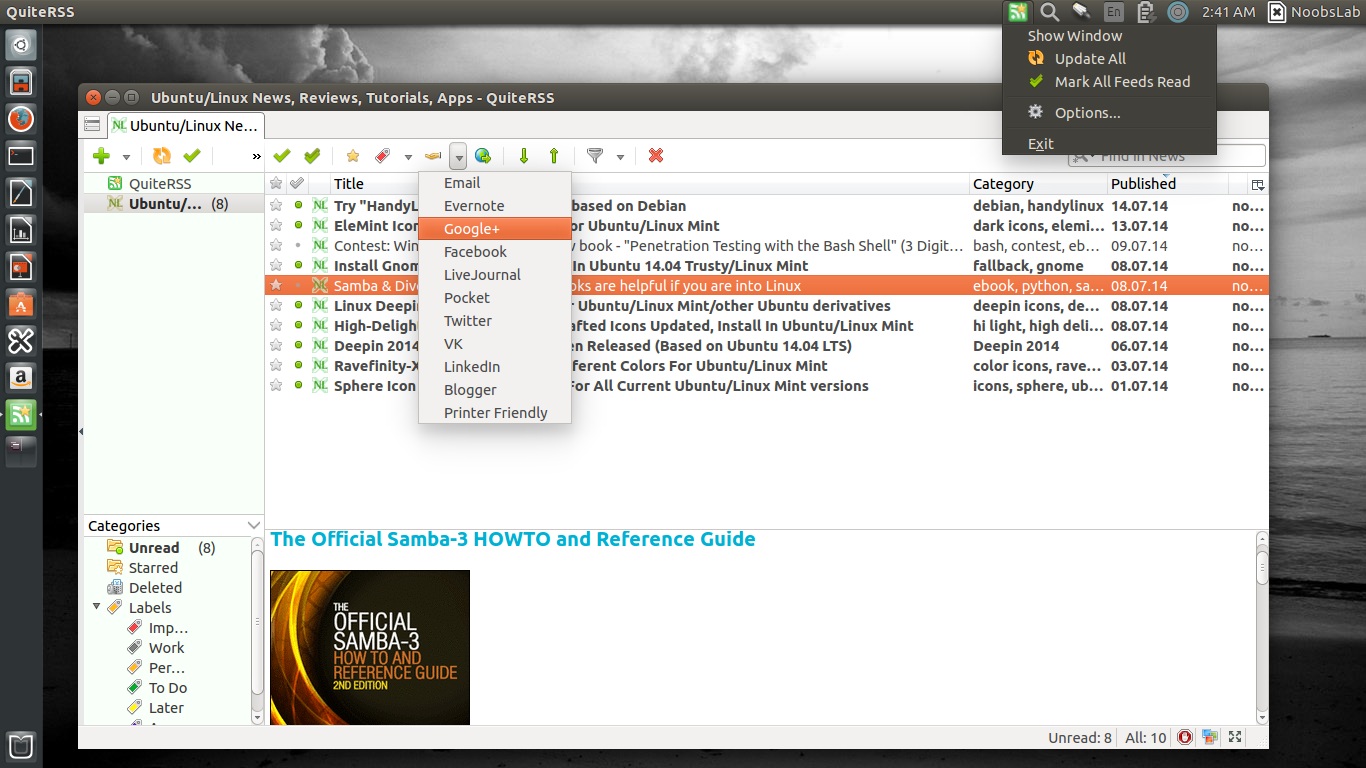Image resolution: width=1366 pixels, height=768 pixels.
Task: Click the Categories panel vertical scrollbar
Action: tap(257, 632)
